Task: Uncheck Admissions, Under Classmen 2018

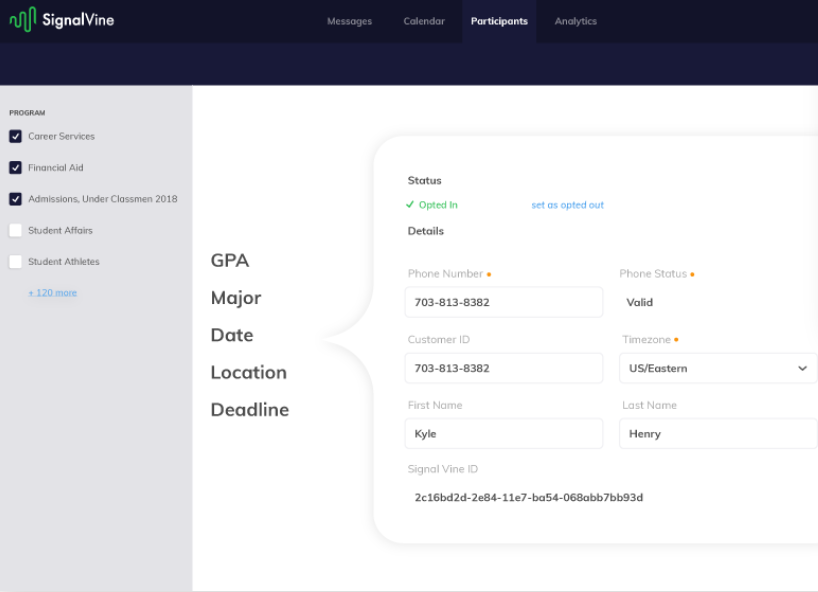Action: click(x=14, y=198)
